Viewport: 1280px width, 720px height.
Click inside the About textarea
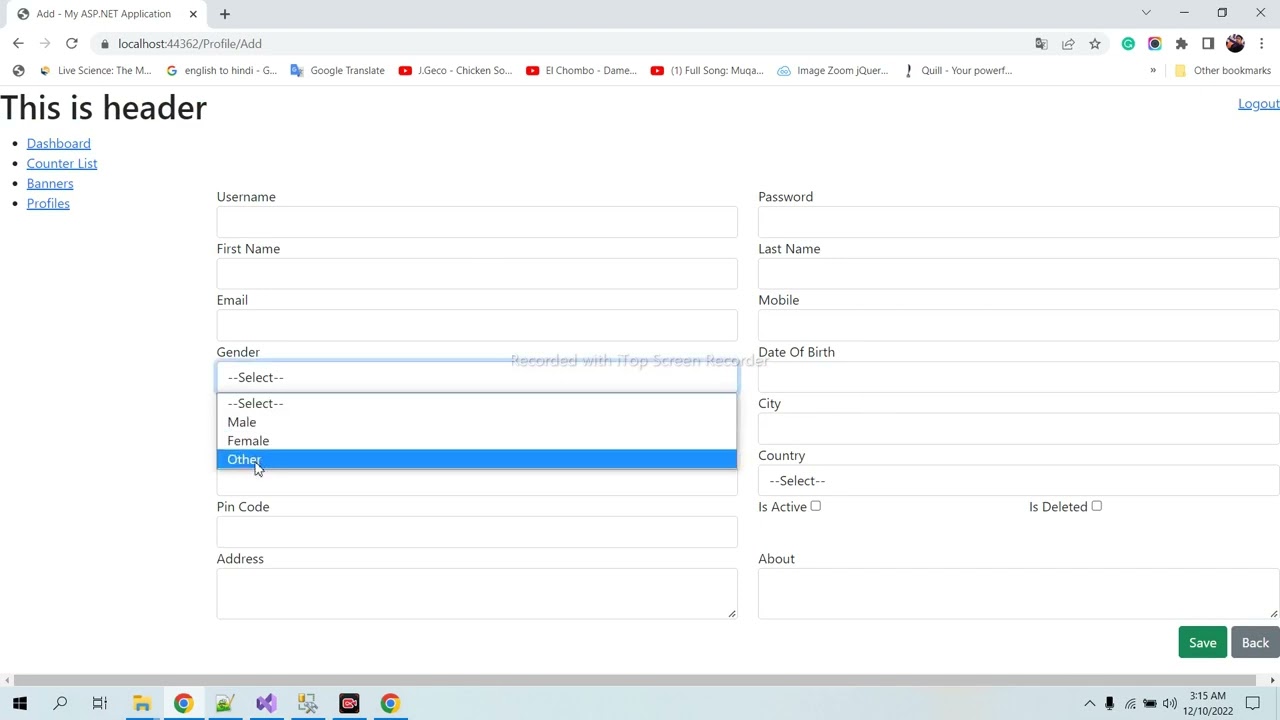pos(1019,594)
